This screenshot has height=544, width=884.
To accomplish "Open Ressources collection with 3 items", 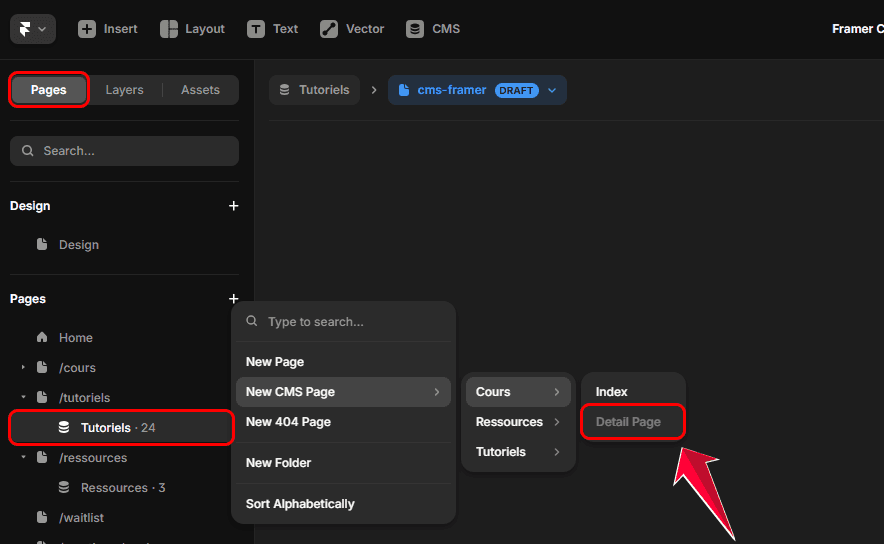I will pos(121,487).
